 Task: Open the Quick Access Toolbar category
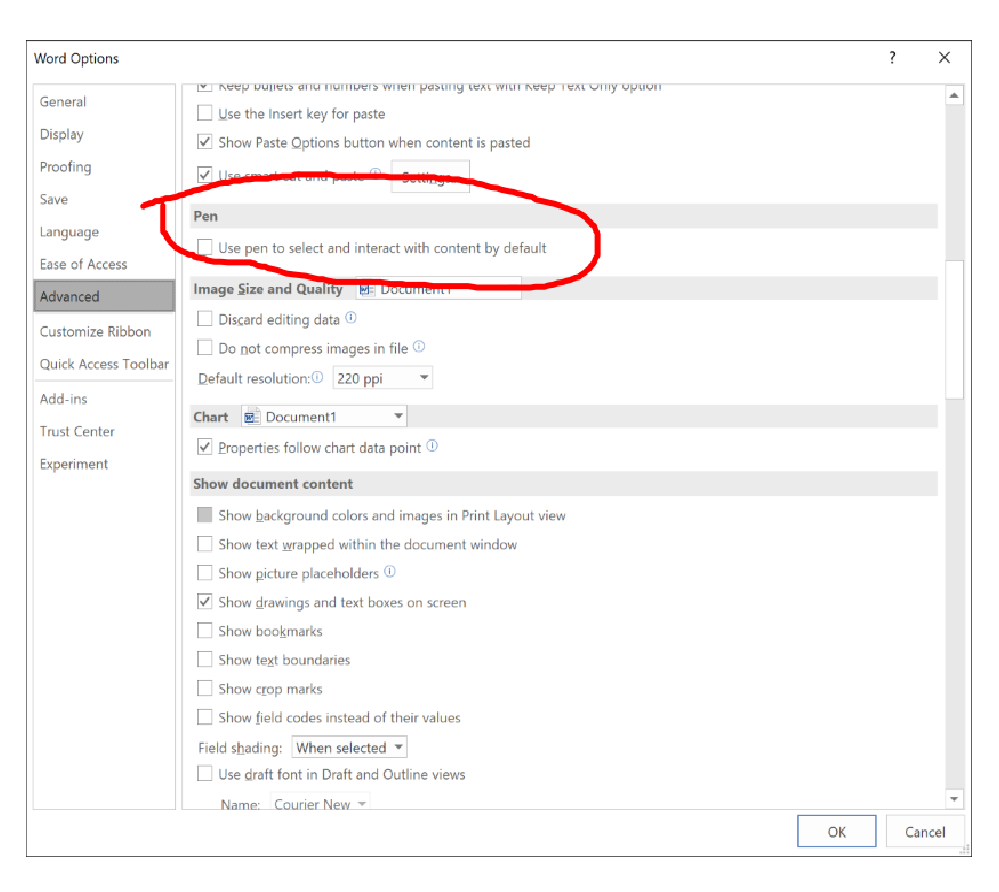click(104, 364)
